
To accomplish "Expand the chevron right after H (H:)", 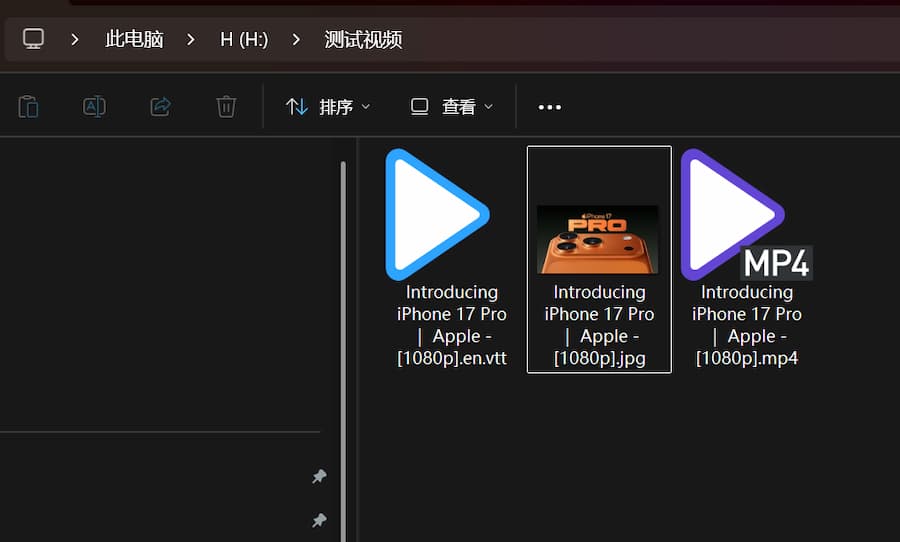I will point(296,40).
